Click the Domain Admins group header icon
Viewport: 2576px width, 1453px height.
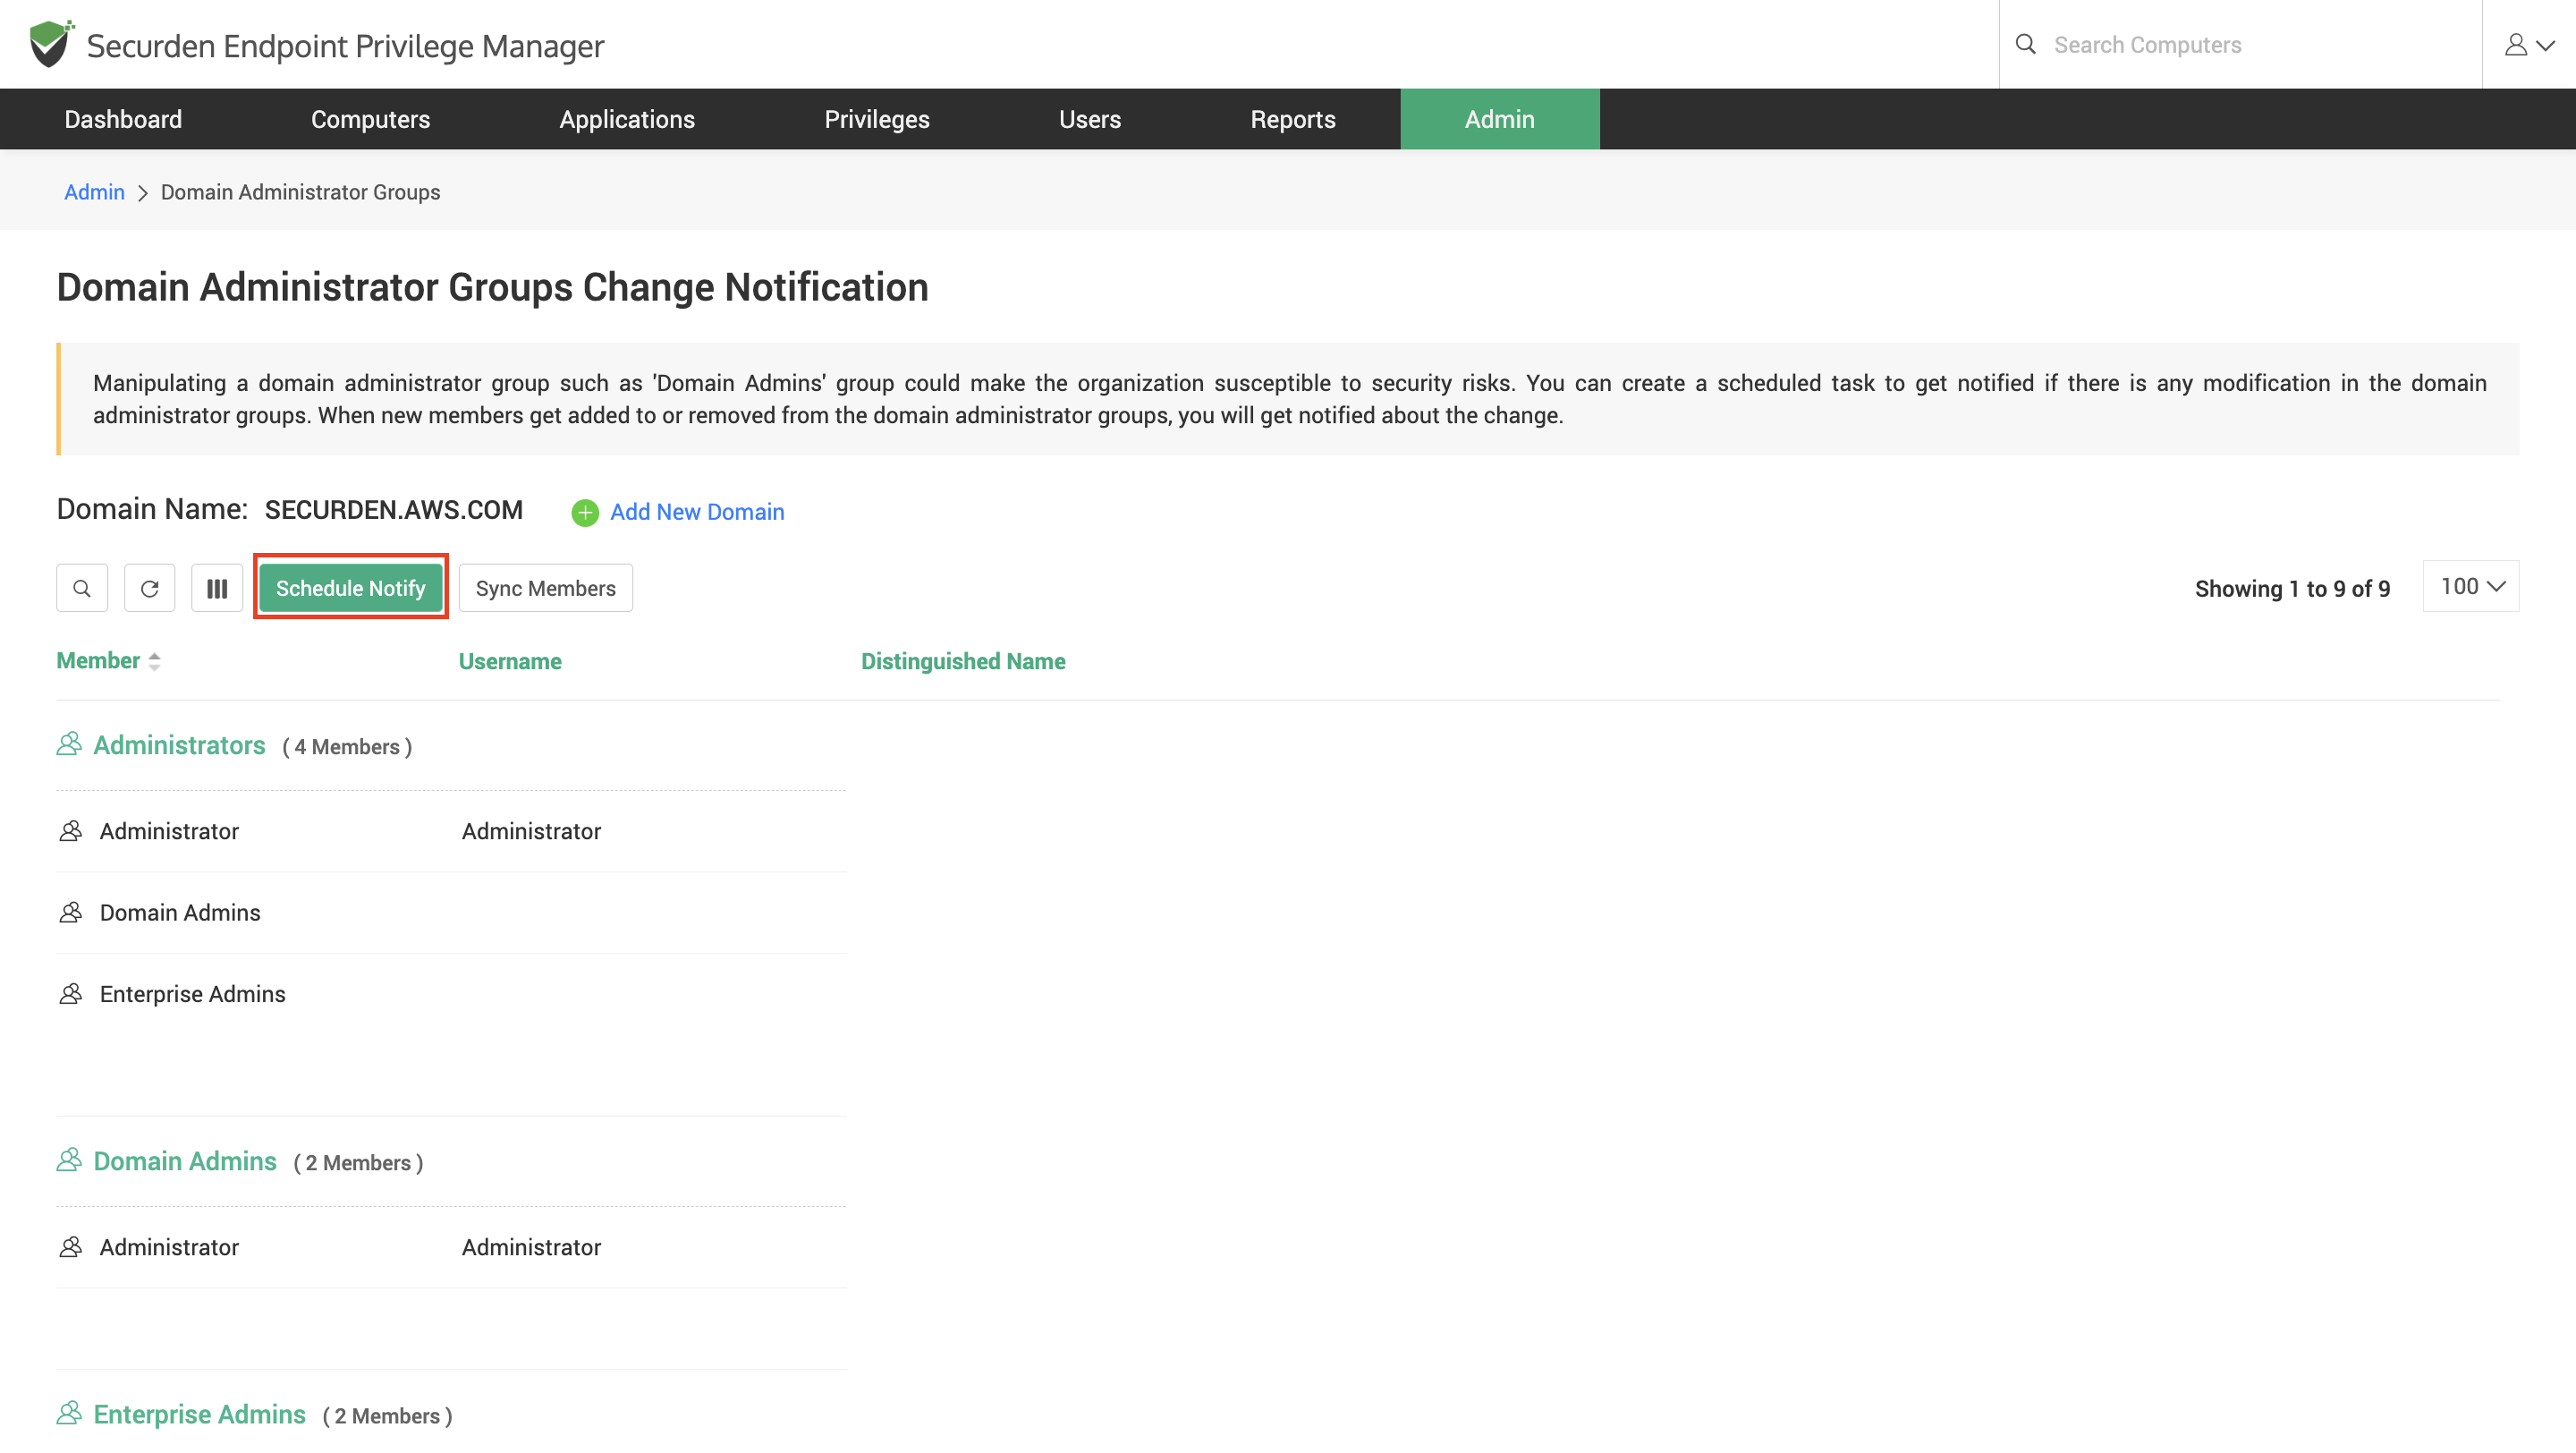point(69,1160)
